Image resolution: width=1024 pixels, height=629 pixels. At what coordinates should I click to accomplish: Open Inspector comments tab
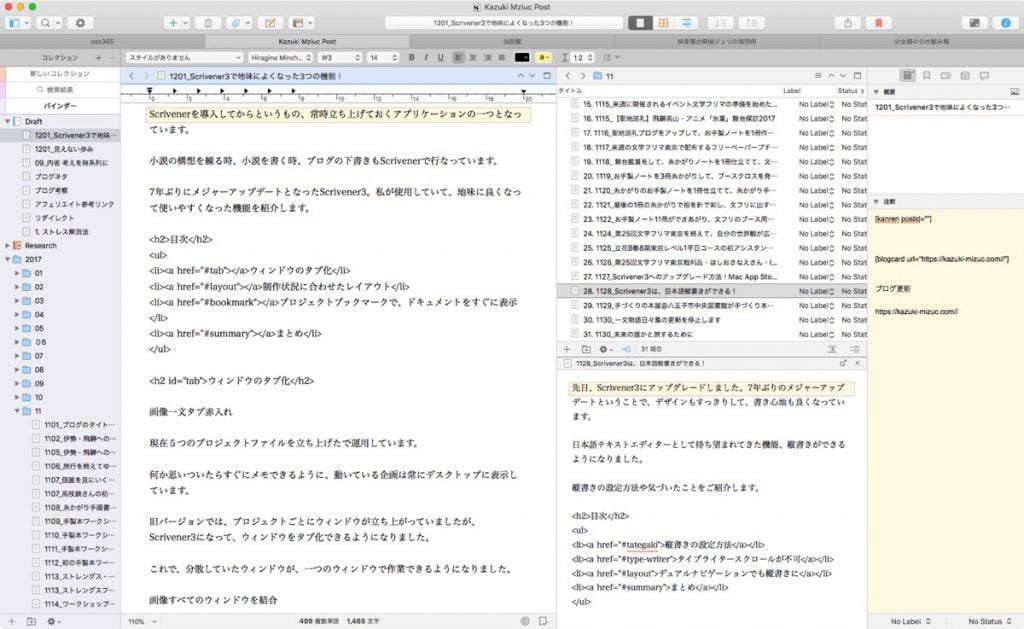984,76
